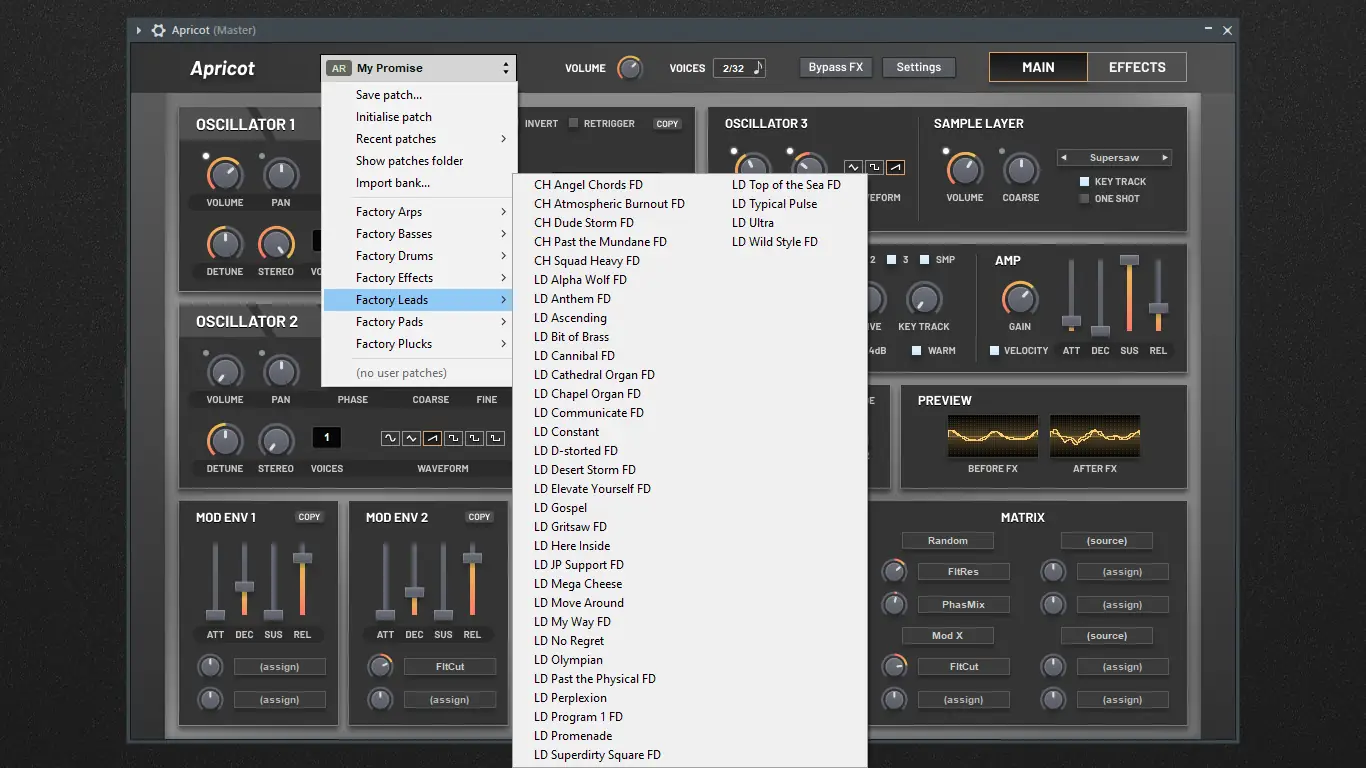This screenshot has width=1366, height=768.
Task: Click the MOD ENV 1 DEC slider handle
Action: tap(244, 586)
